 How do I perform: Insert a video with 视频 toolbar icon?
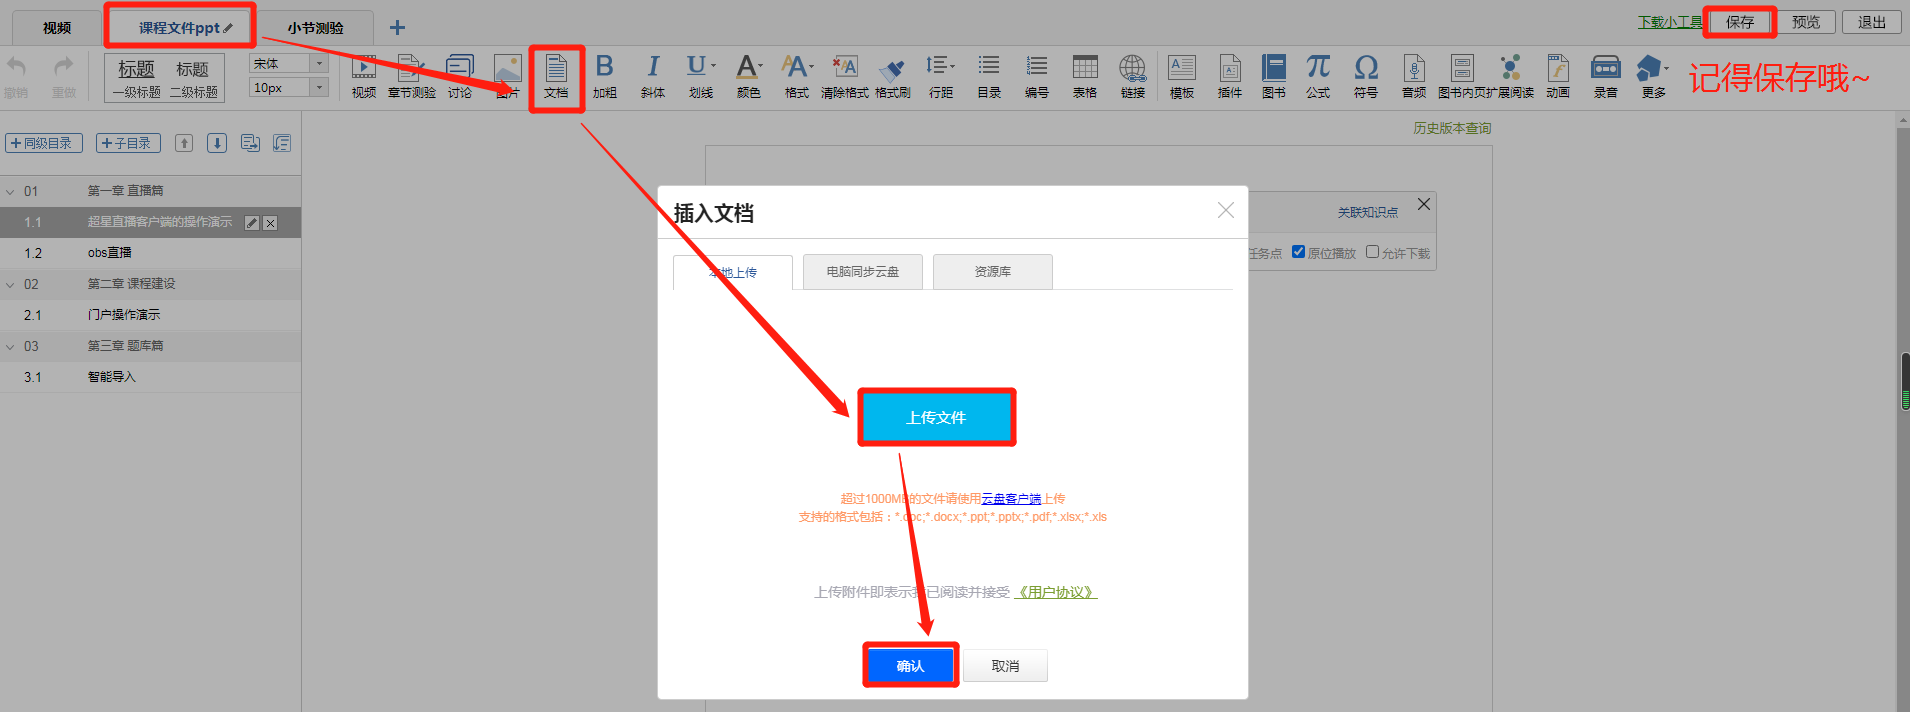pos(364,76)
